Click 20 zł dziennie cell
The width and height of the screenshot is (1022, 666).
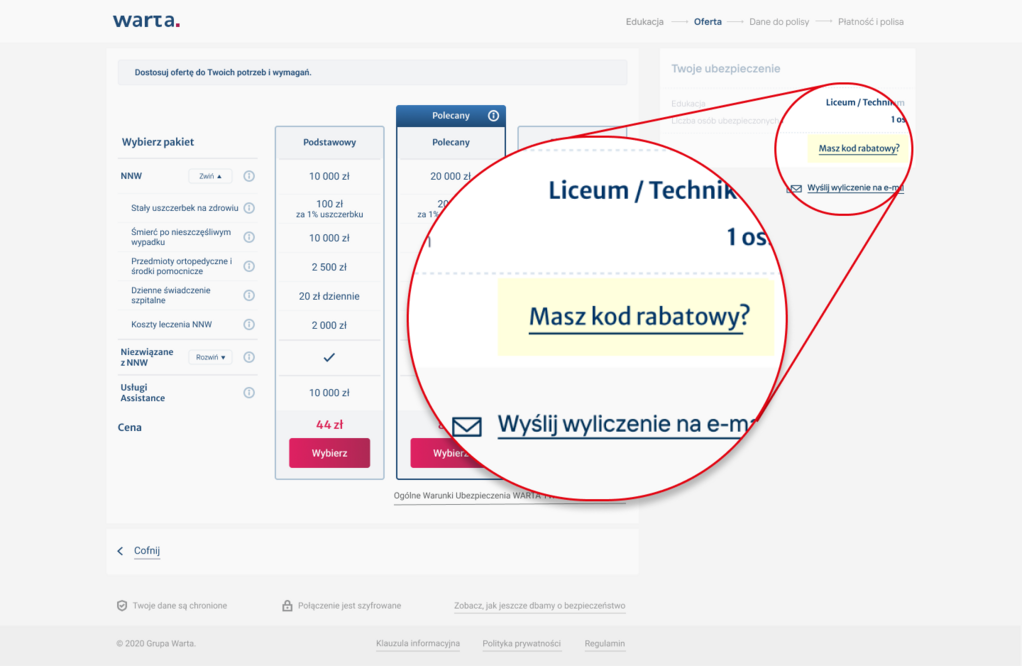329,296
